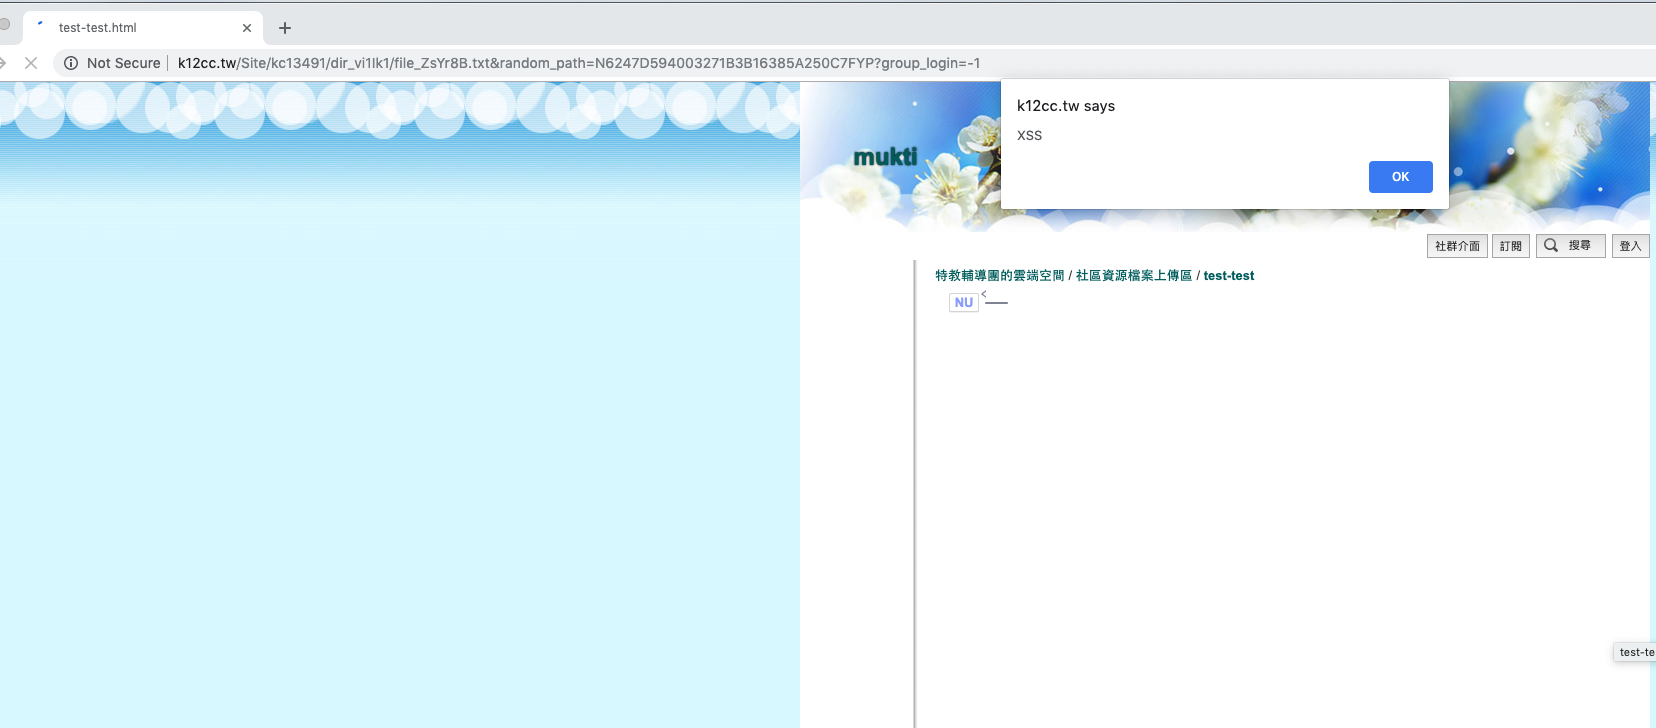Viewport: 1656px width, 728px height.
Task: Close the test-test.html tab
Action: pos(247,28)
